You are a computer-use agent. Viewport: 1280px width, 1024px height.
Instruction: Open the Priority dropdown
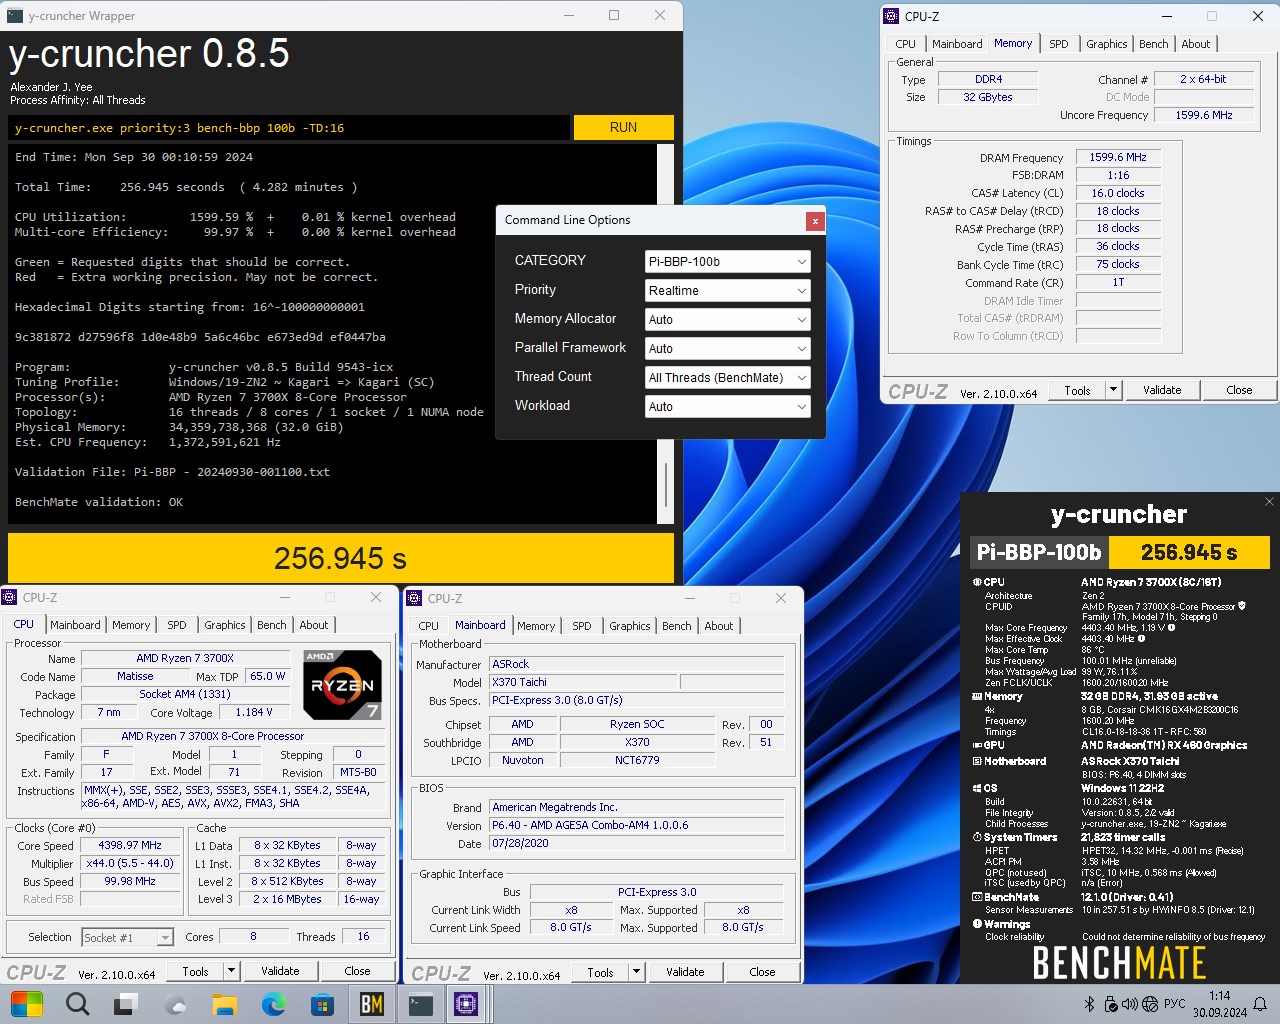point(727,291)
